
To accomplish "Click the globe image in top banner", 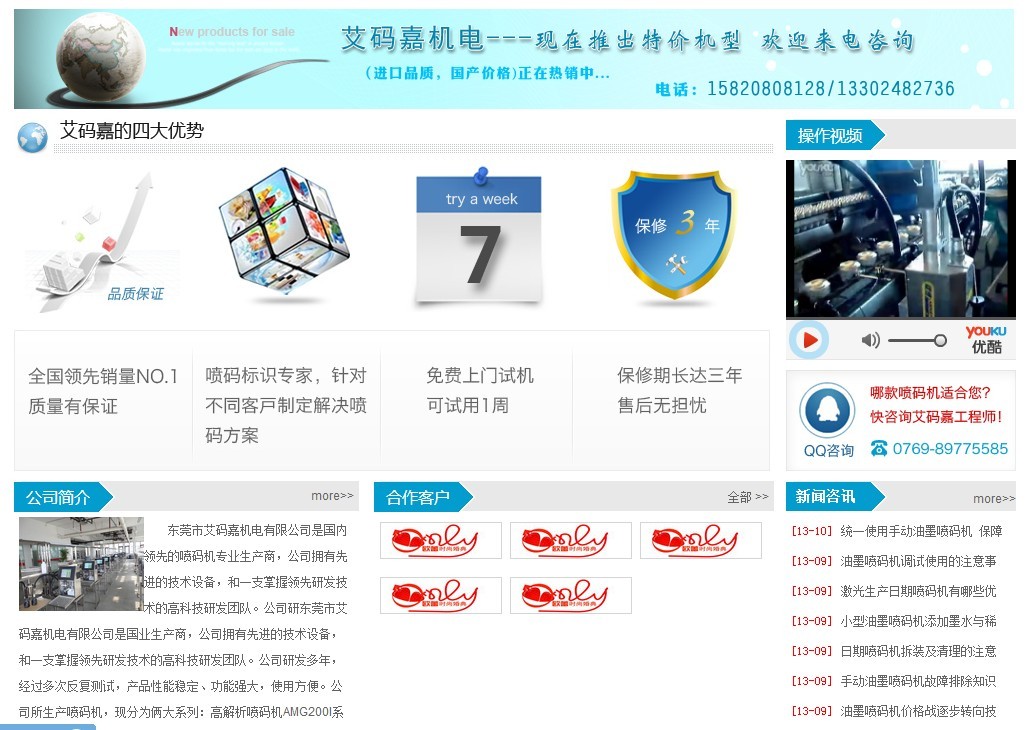I will pyautogui.click(x=100, y=58).
